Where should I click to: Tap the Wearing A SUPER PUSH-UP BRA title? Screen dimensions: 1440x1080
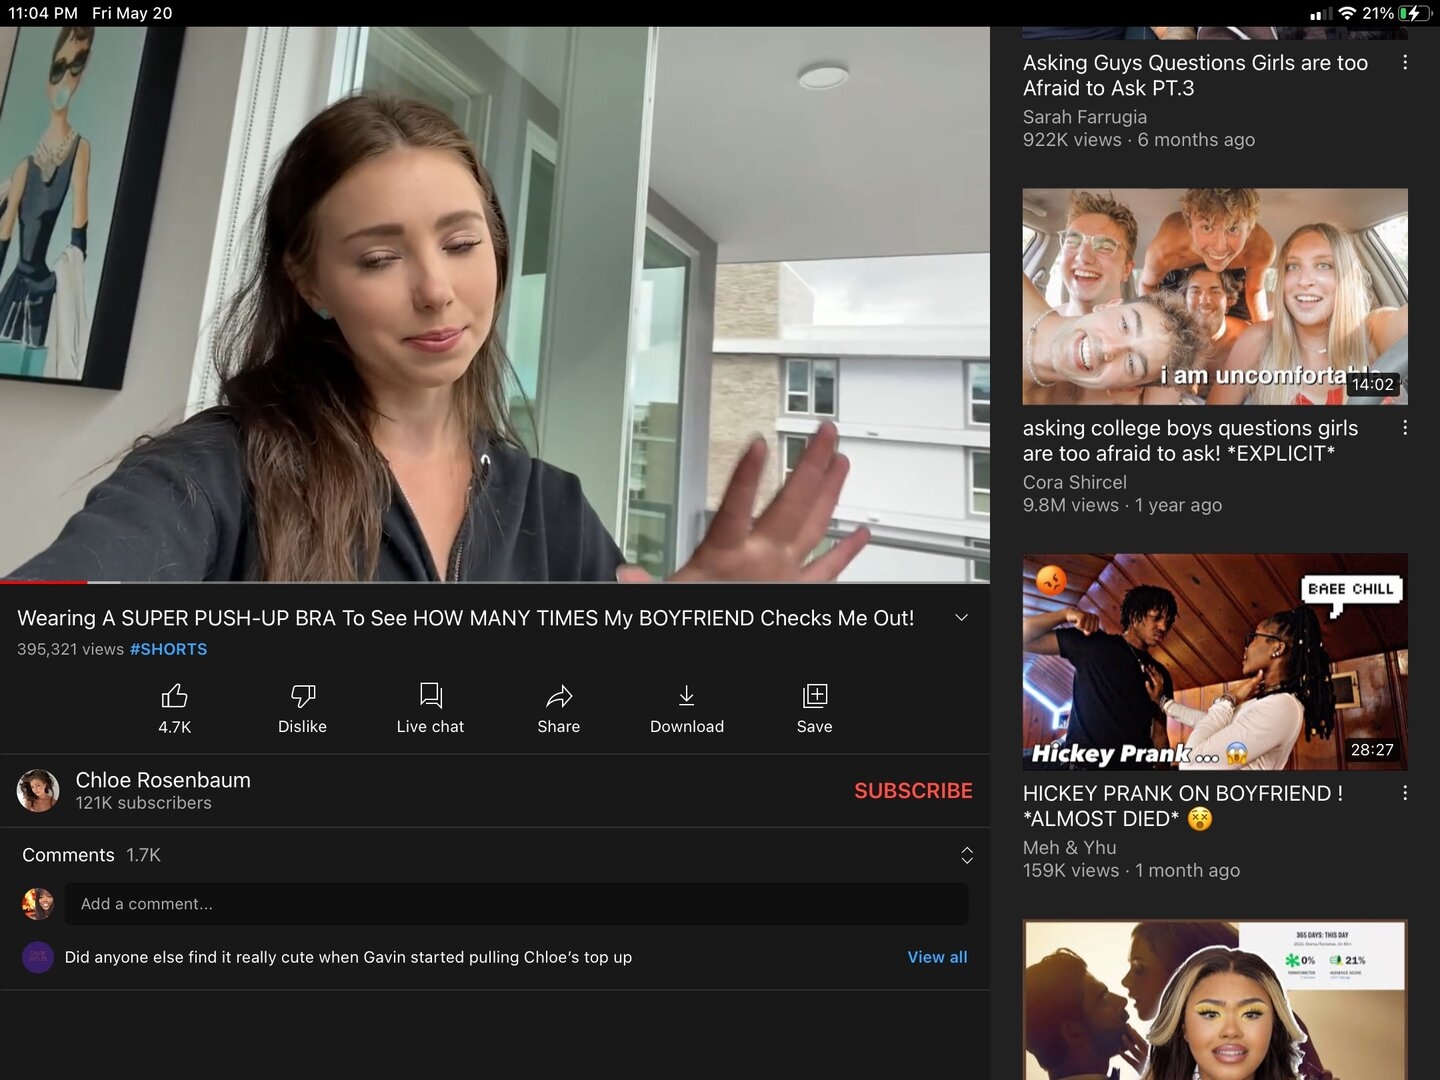coord(466,618)
